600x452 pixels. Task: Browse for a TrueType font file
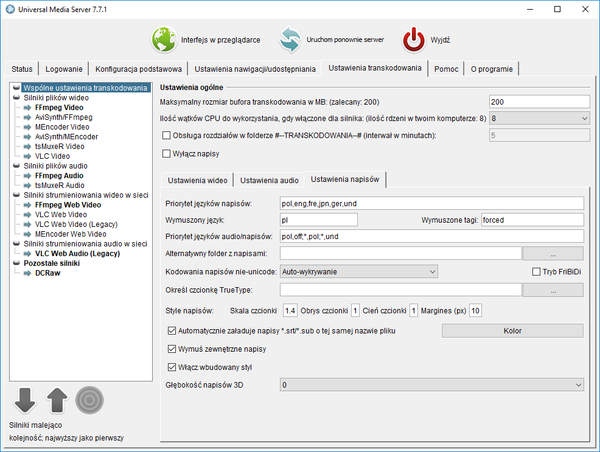tap(553, 290)
